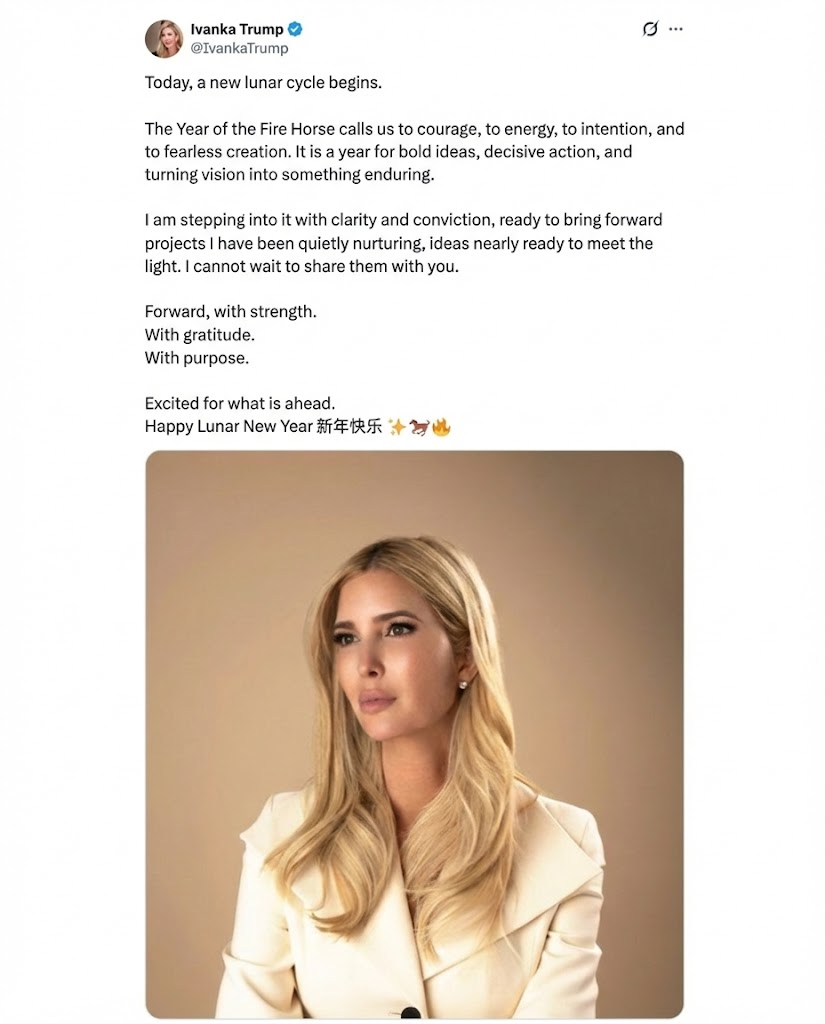This screenshot has height=1024, width=825.
Task: Open the Grok explain-post icon
Action: [650, 29]
